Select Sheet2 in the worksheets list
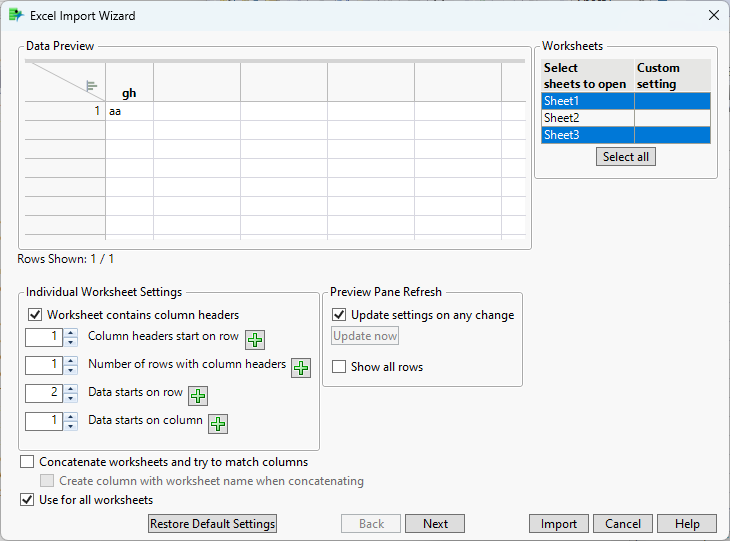Image resolution: width=730 pixels, height=541 pixels. 587,118
